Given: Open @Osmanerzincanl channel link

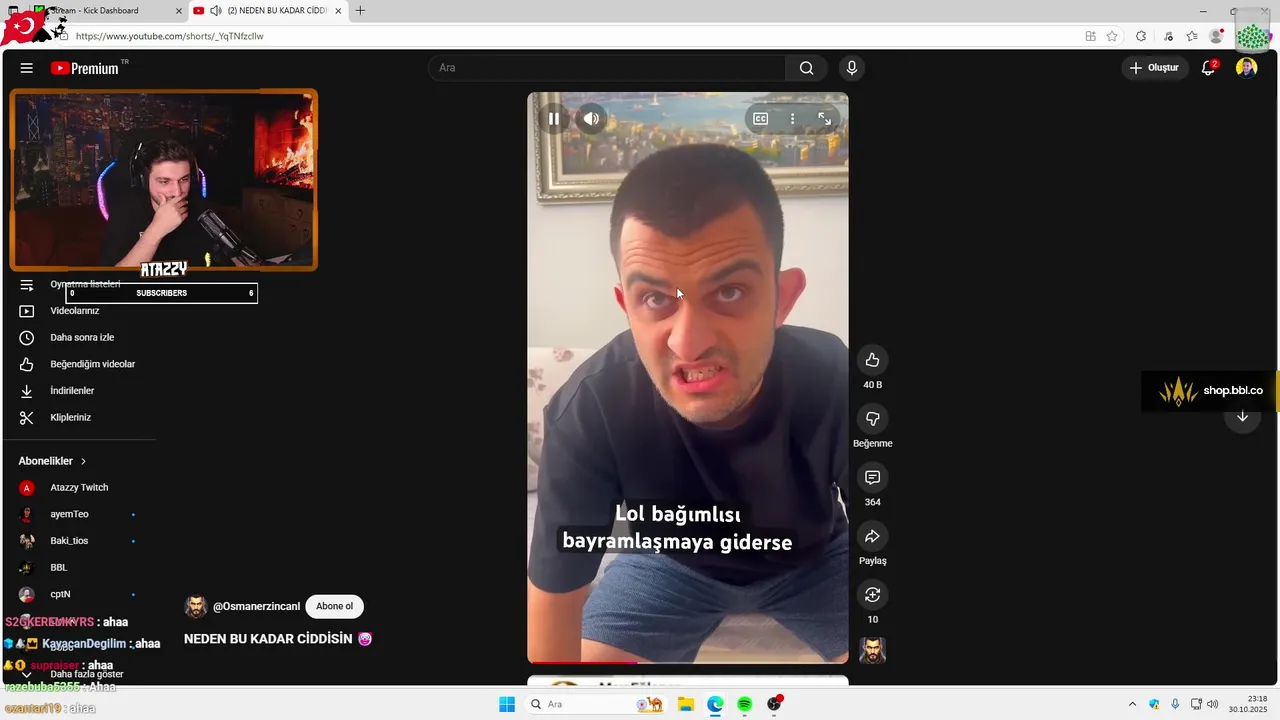Looking at the screenshot, I should 256,607.
